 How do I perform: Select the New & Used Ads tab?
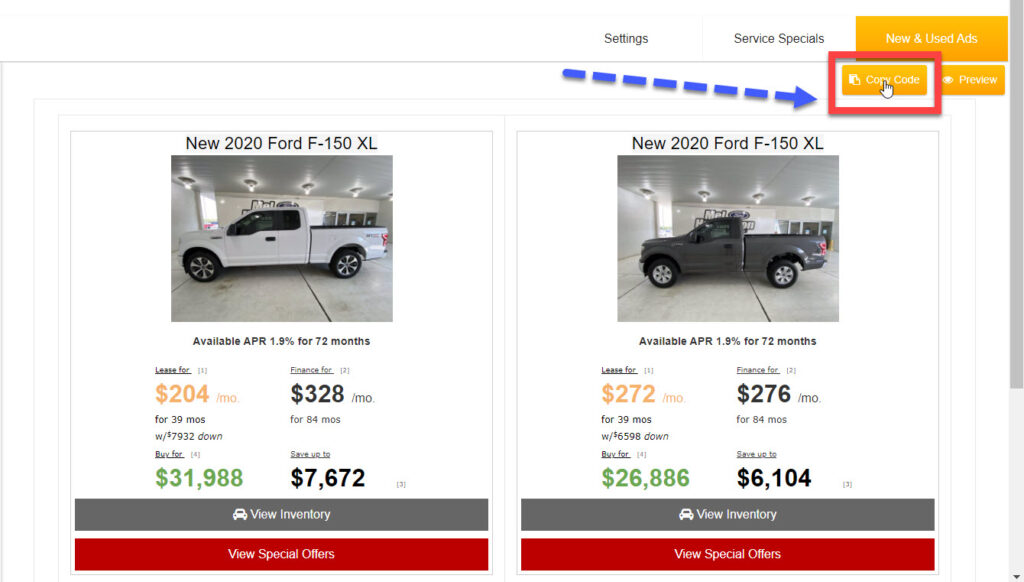931,39
